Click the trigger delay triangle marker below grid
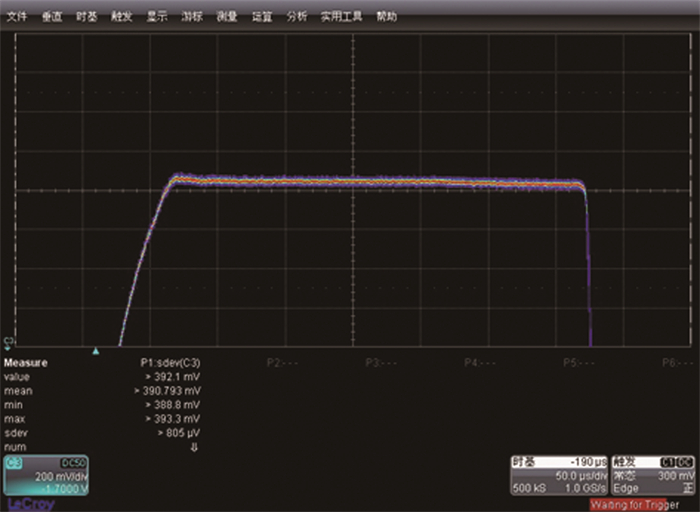The image size is (700, 512). 96,351
